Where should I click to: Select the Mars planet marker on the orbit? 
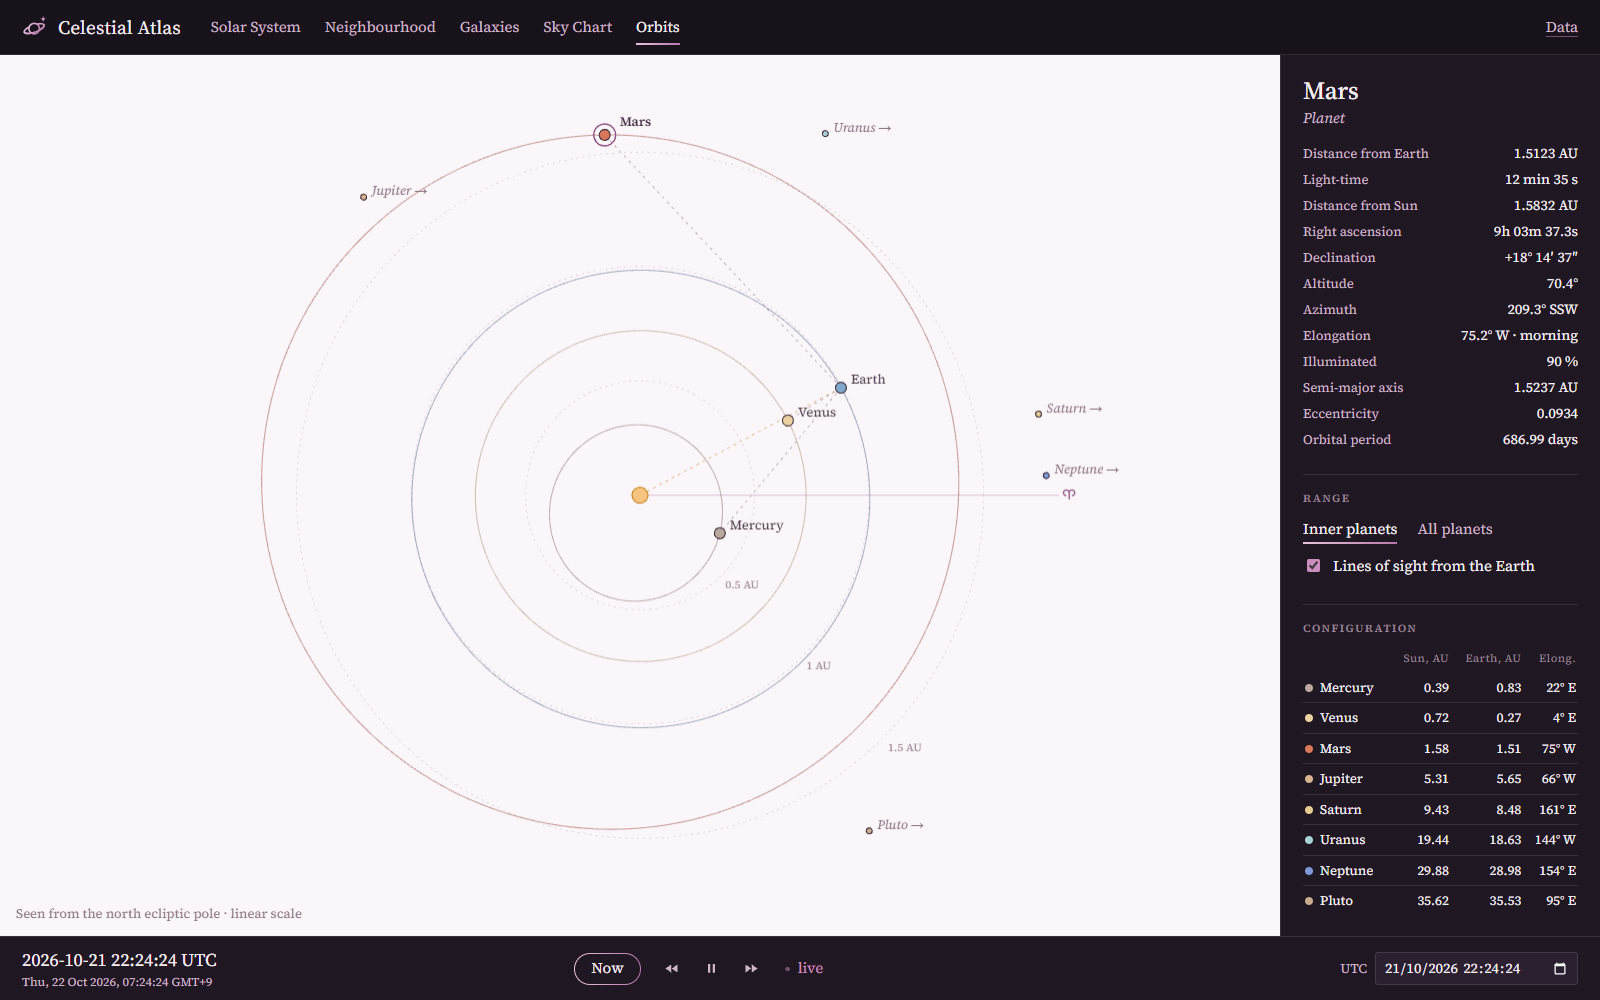pyautogui.click(x=604, y=135)
